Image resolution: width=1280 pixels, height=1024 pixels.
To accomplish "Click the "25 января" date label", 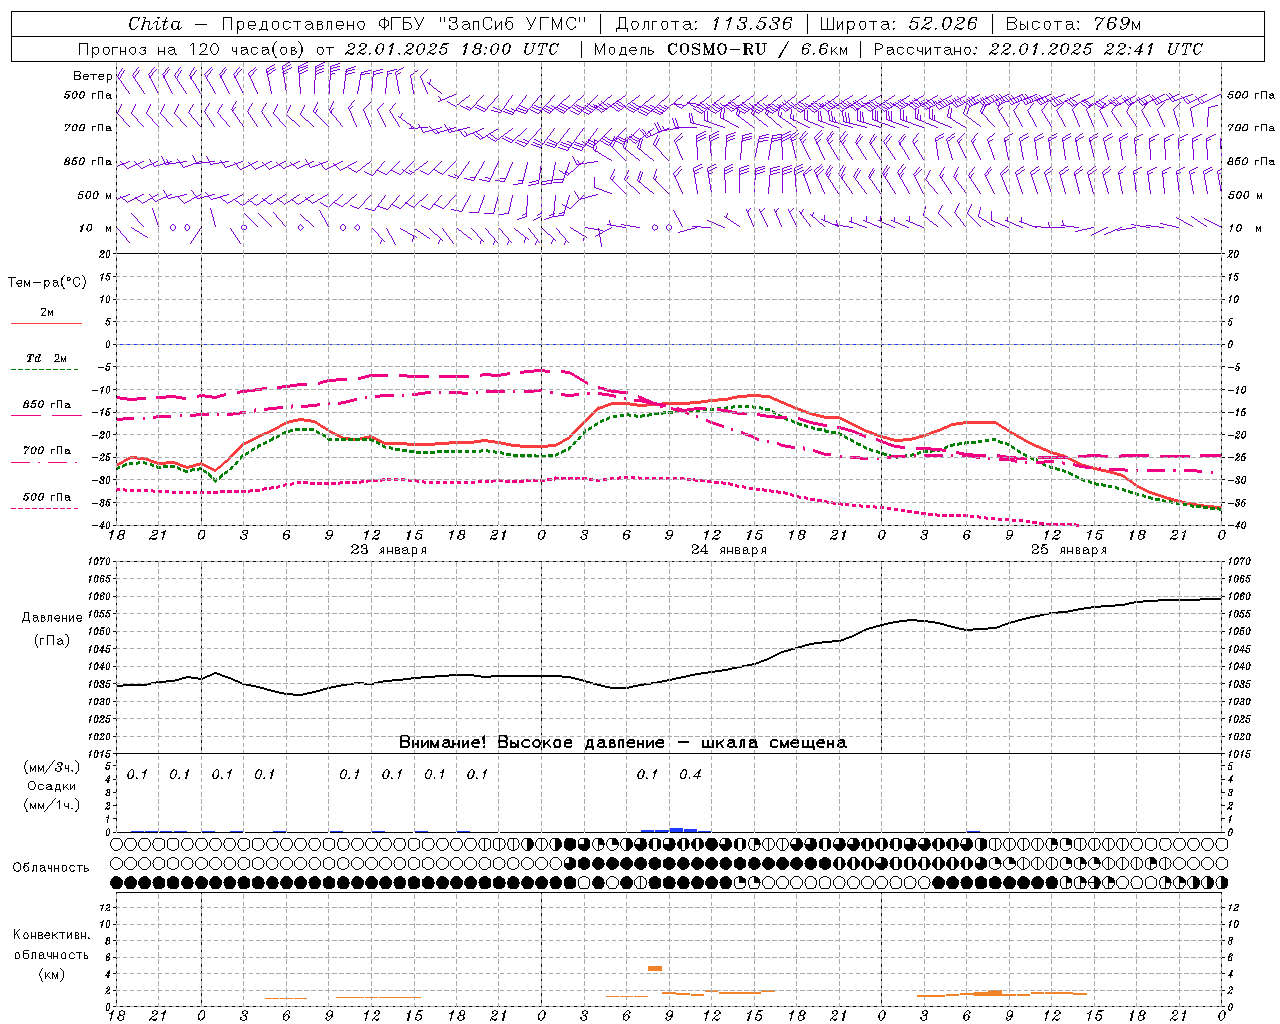I will tap(1069, 550).
